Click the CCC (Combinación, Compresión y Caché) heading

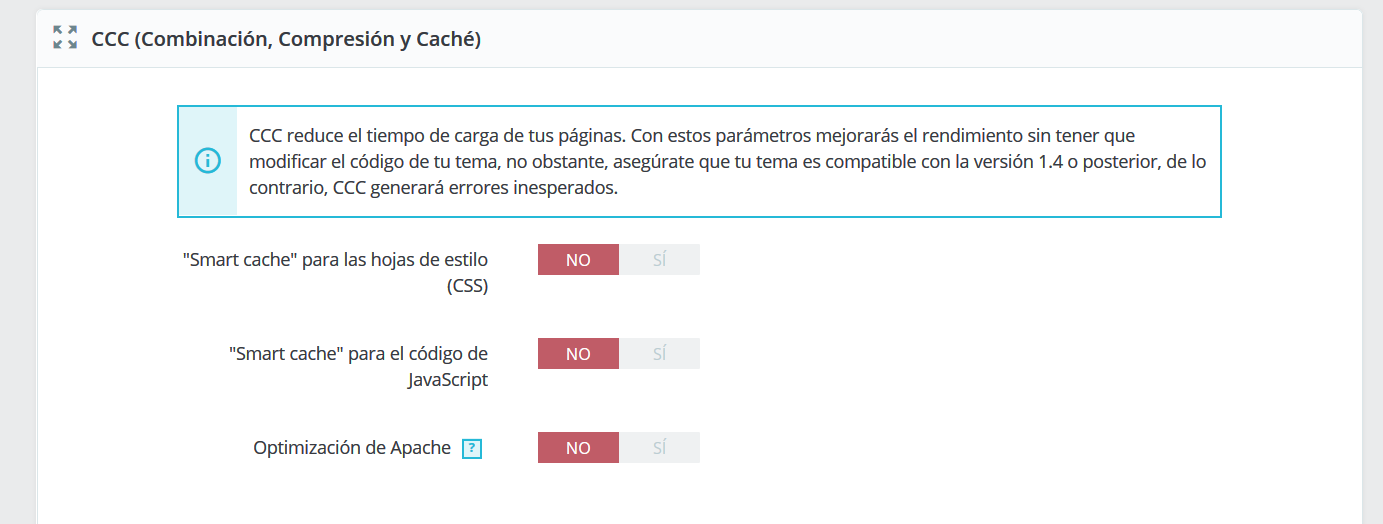point(286,40)
